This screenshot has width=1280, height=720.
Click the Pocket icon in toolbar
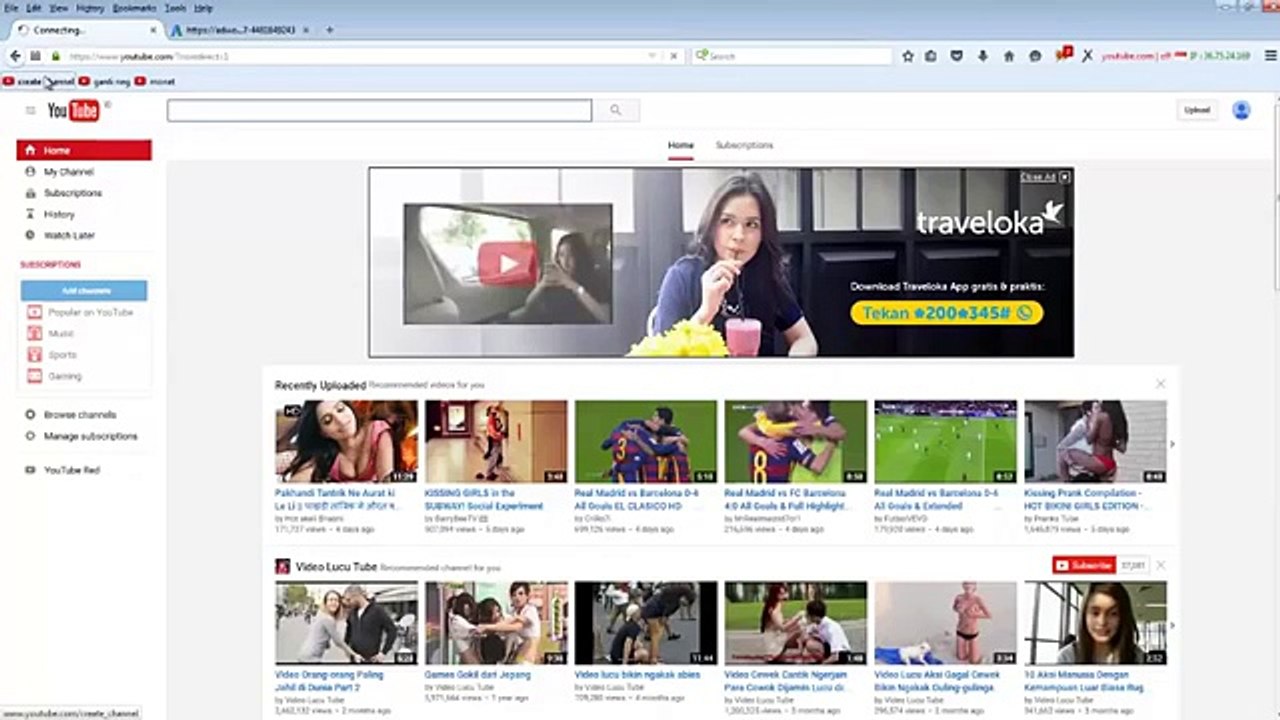coord(957,57)
